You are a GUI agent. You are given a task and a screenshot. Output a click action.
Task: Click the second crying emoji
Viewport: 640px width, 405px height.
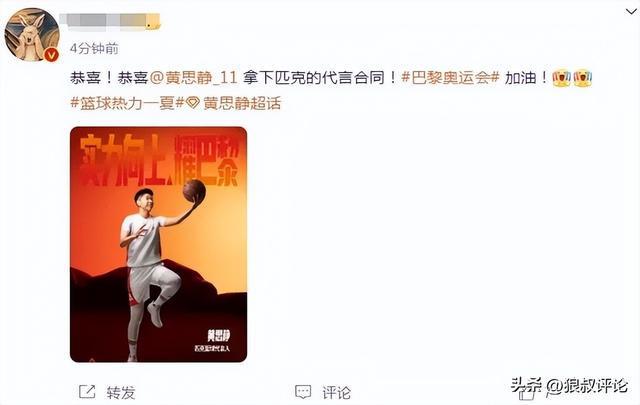pyautogui.click(x=582, y=78)
